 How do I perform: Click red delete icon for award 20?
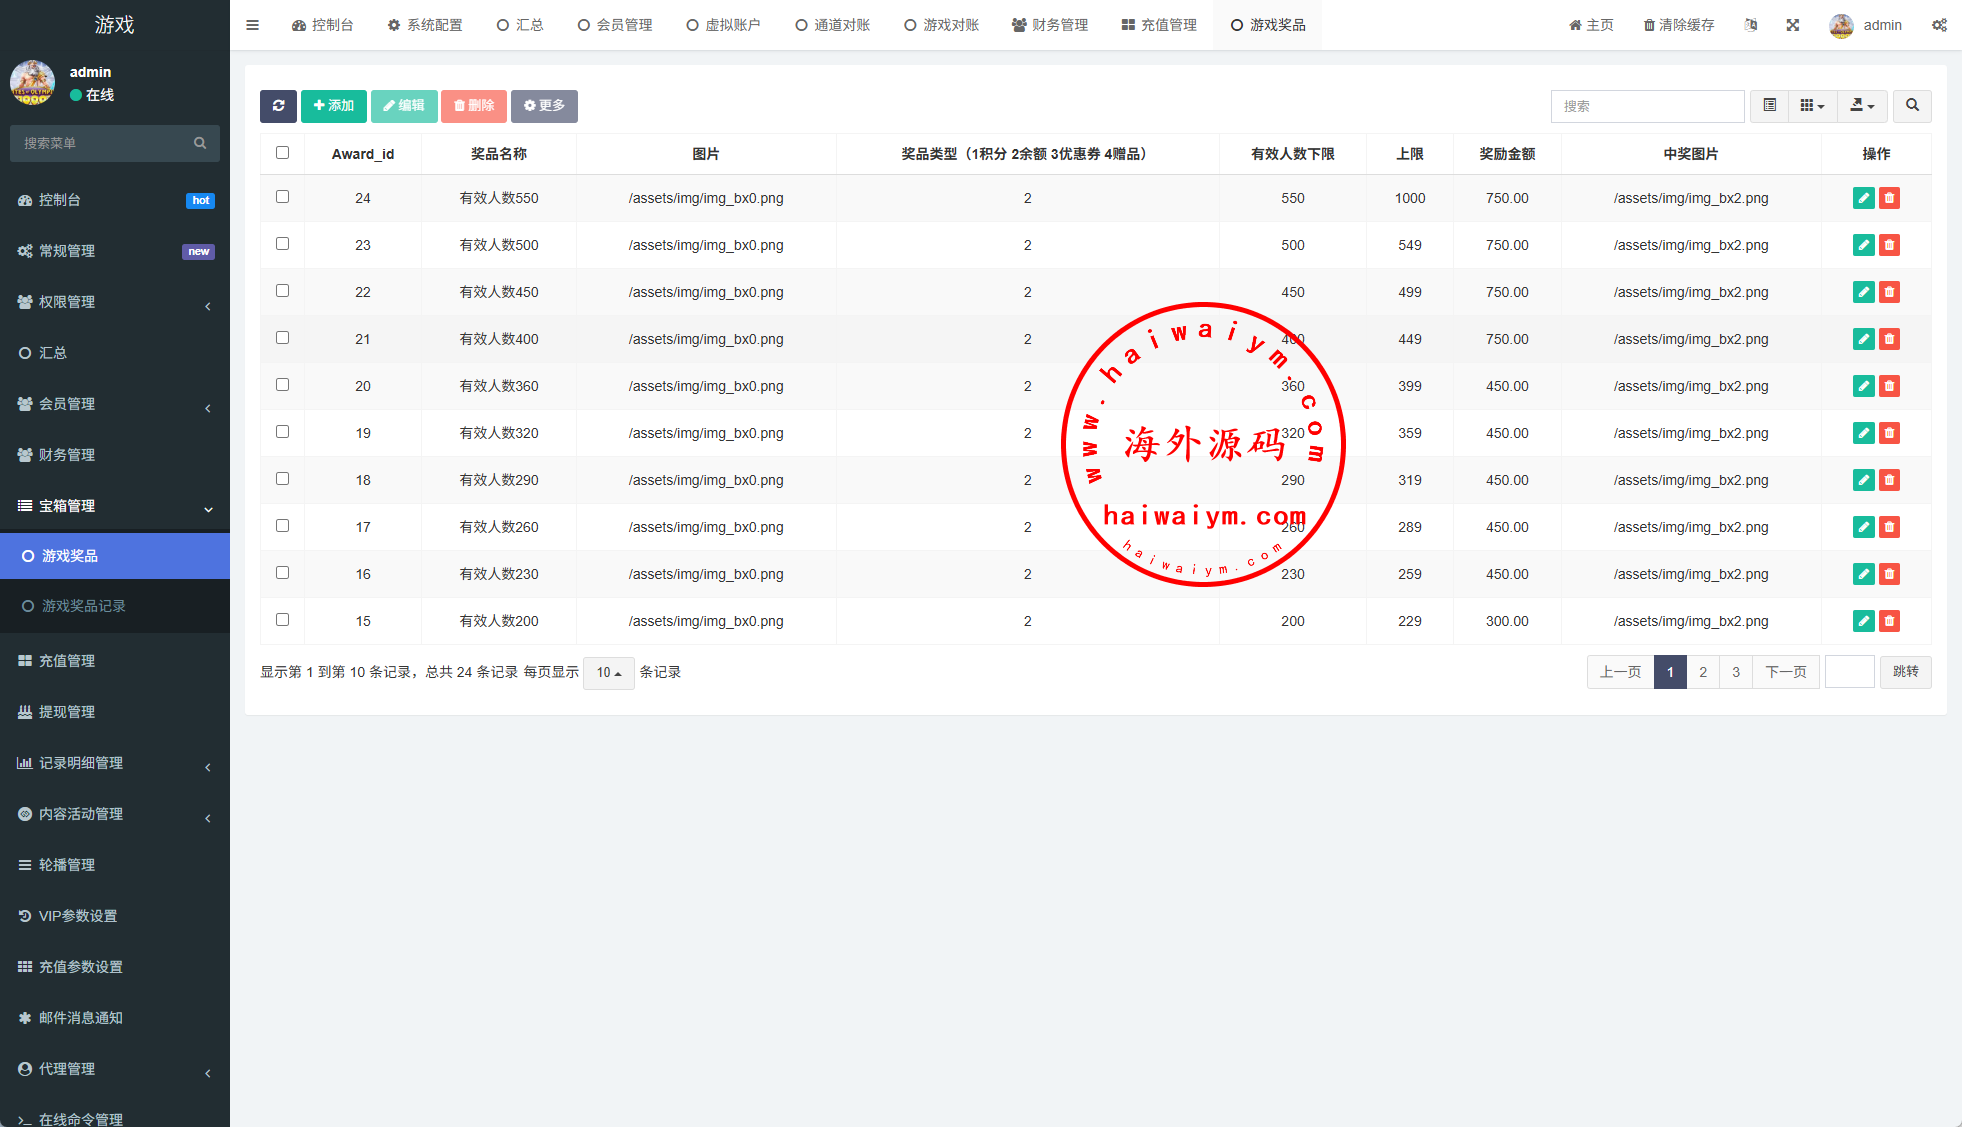point(1889,386)
